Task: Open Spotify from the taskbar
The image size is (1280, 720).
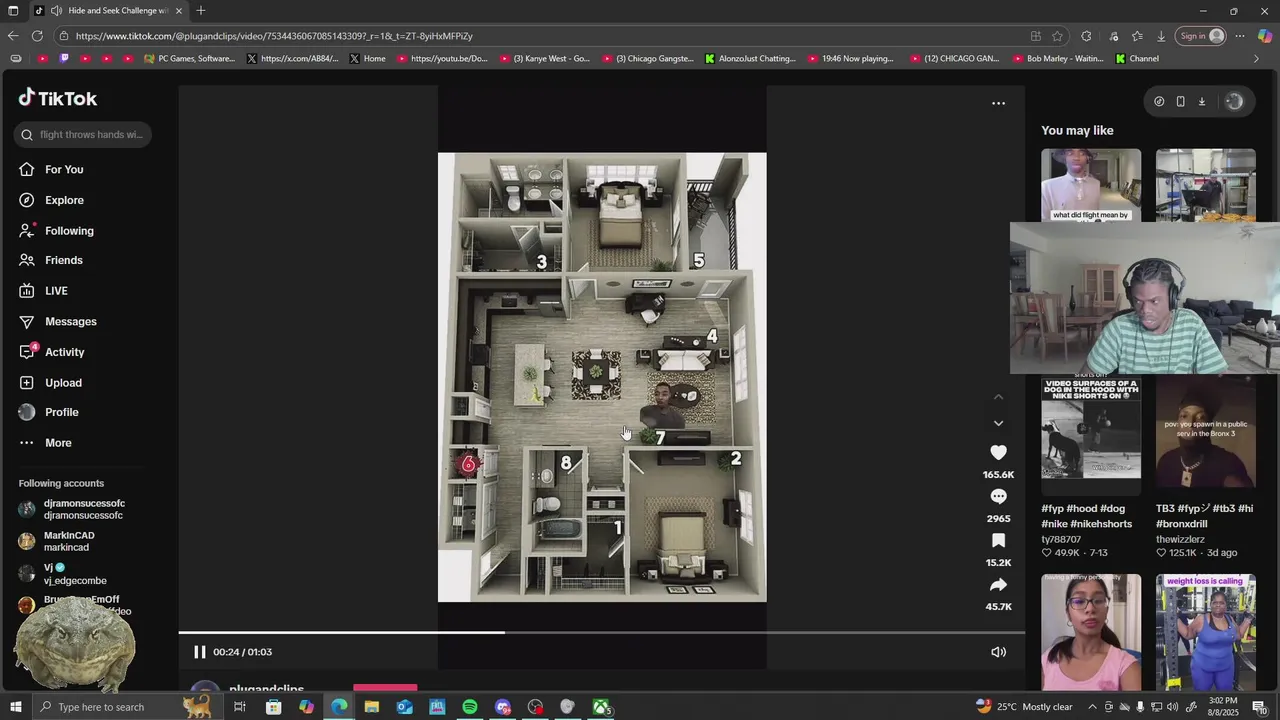Action: click(x=470, y=707)
